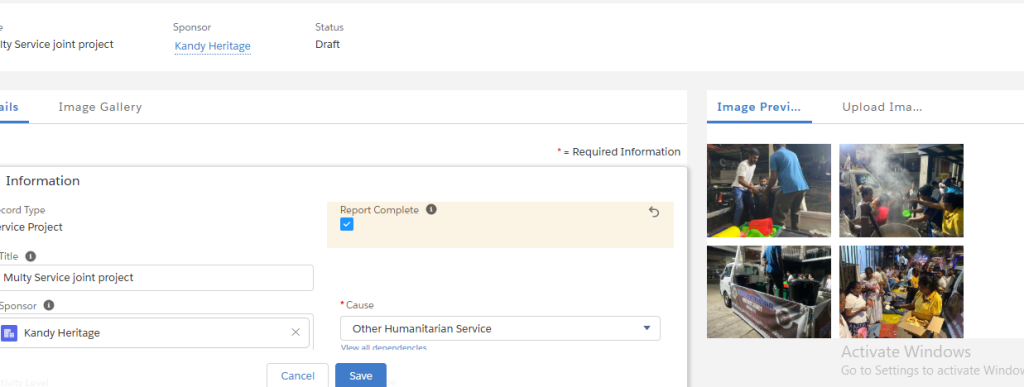Click into the Title input field

click(155, 277)
